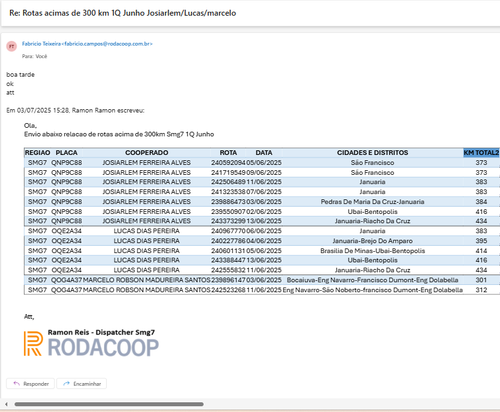Screen dimensions: 500x412
Task: Select the REGIAO column header
Action: point(37,153)
